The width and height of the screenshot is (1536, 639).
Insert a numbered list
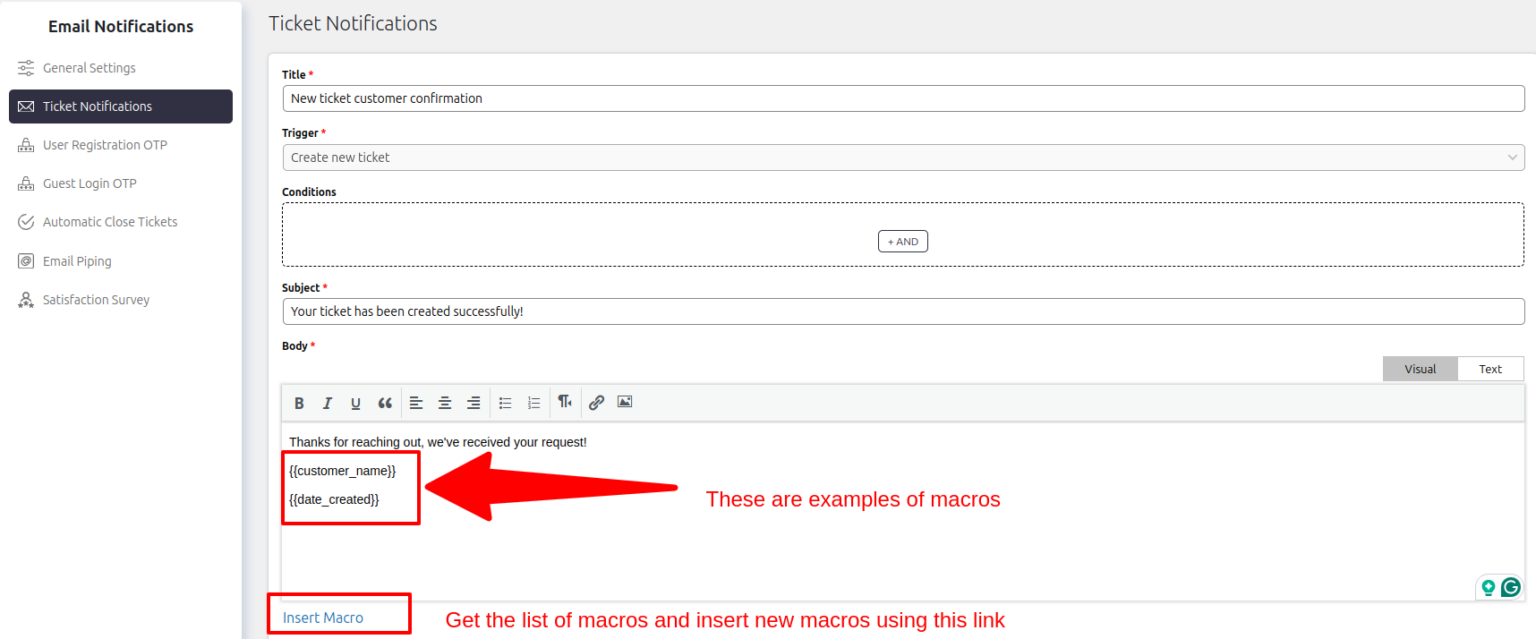[534, 403]
